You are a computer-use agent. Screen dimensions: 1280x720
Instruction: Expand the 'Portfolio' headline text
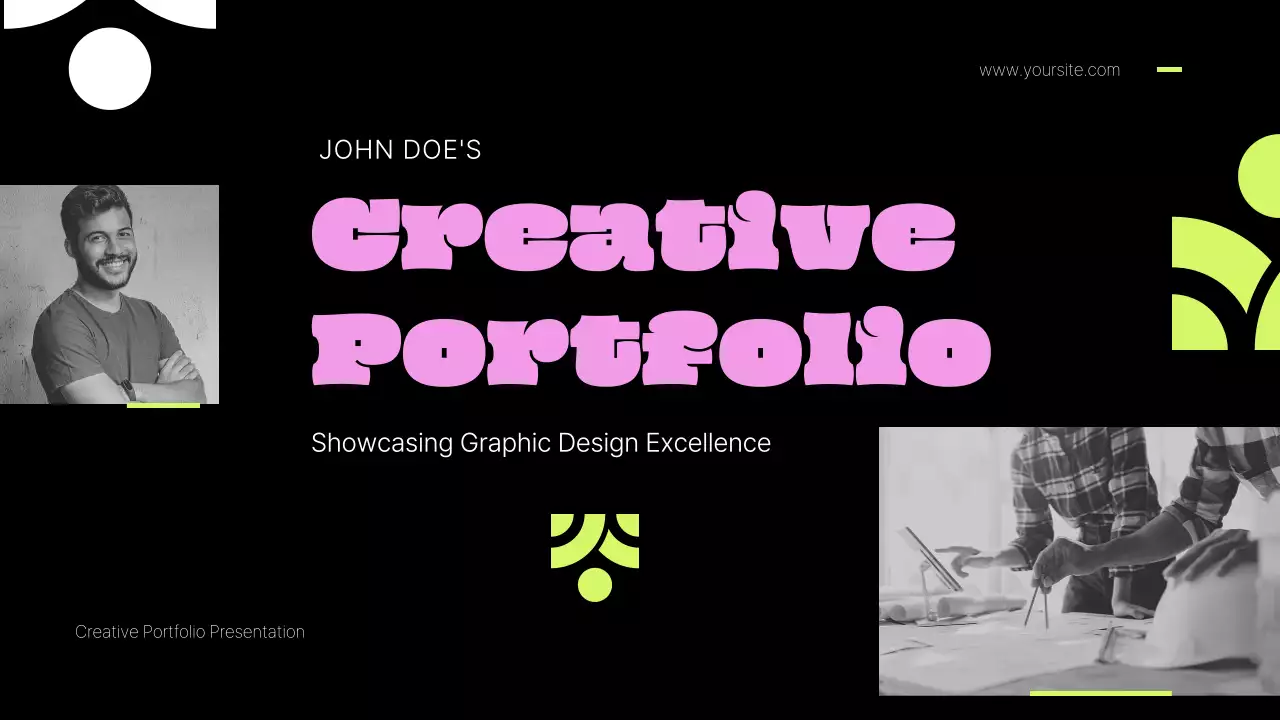648,348
